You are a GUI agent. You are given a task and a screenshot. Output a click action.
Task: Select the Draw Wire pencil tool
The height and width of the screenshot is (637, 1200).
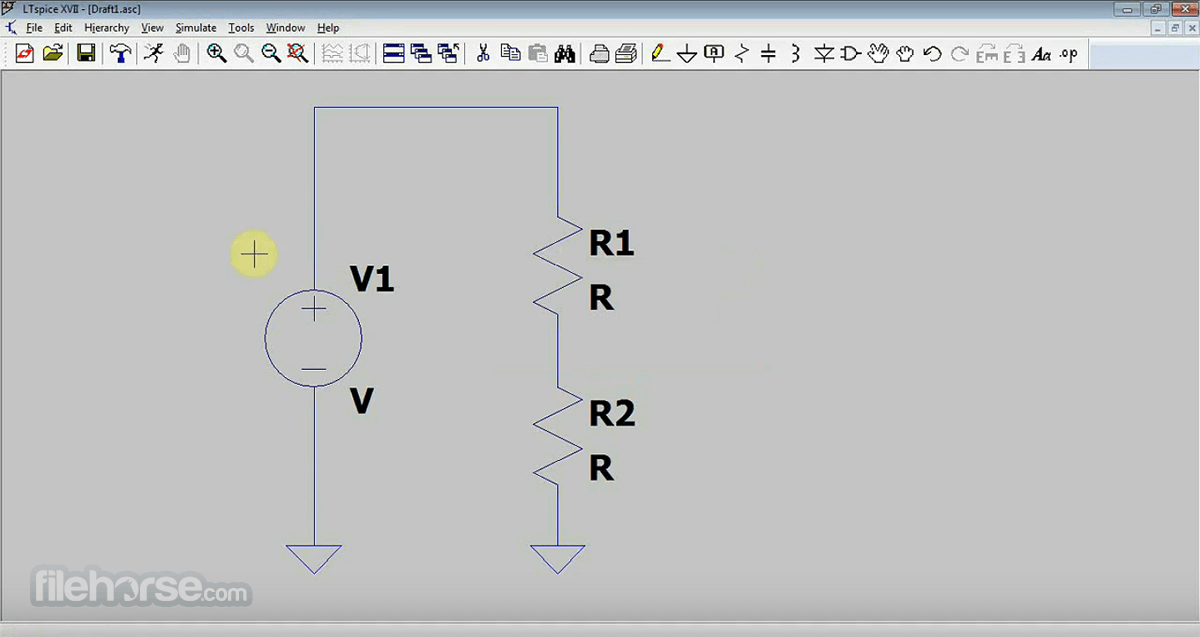(660, 53)
